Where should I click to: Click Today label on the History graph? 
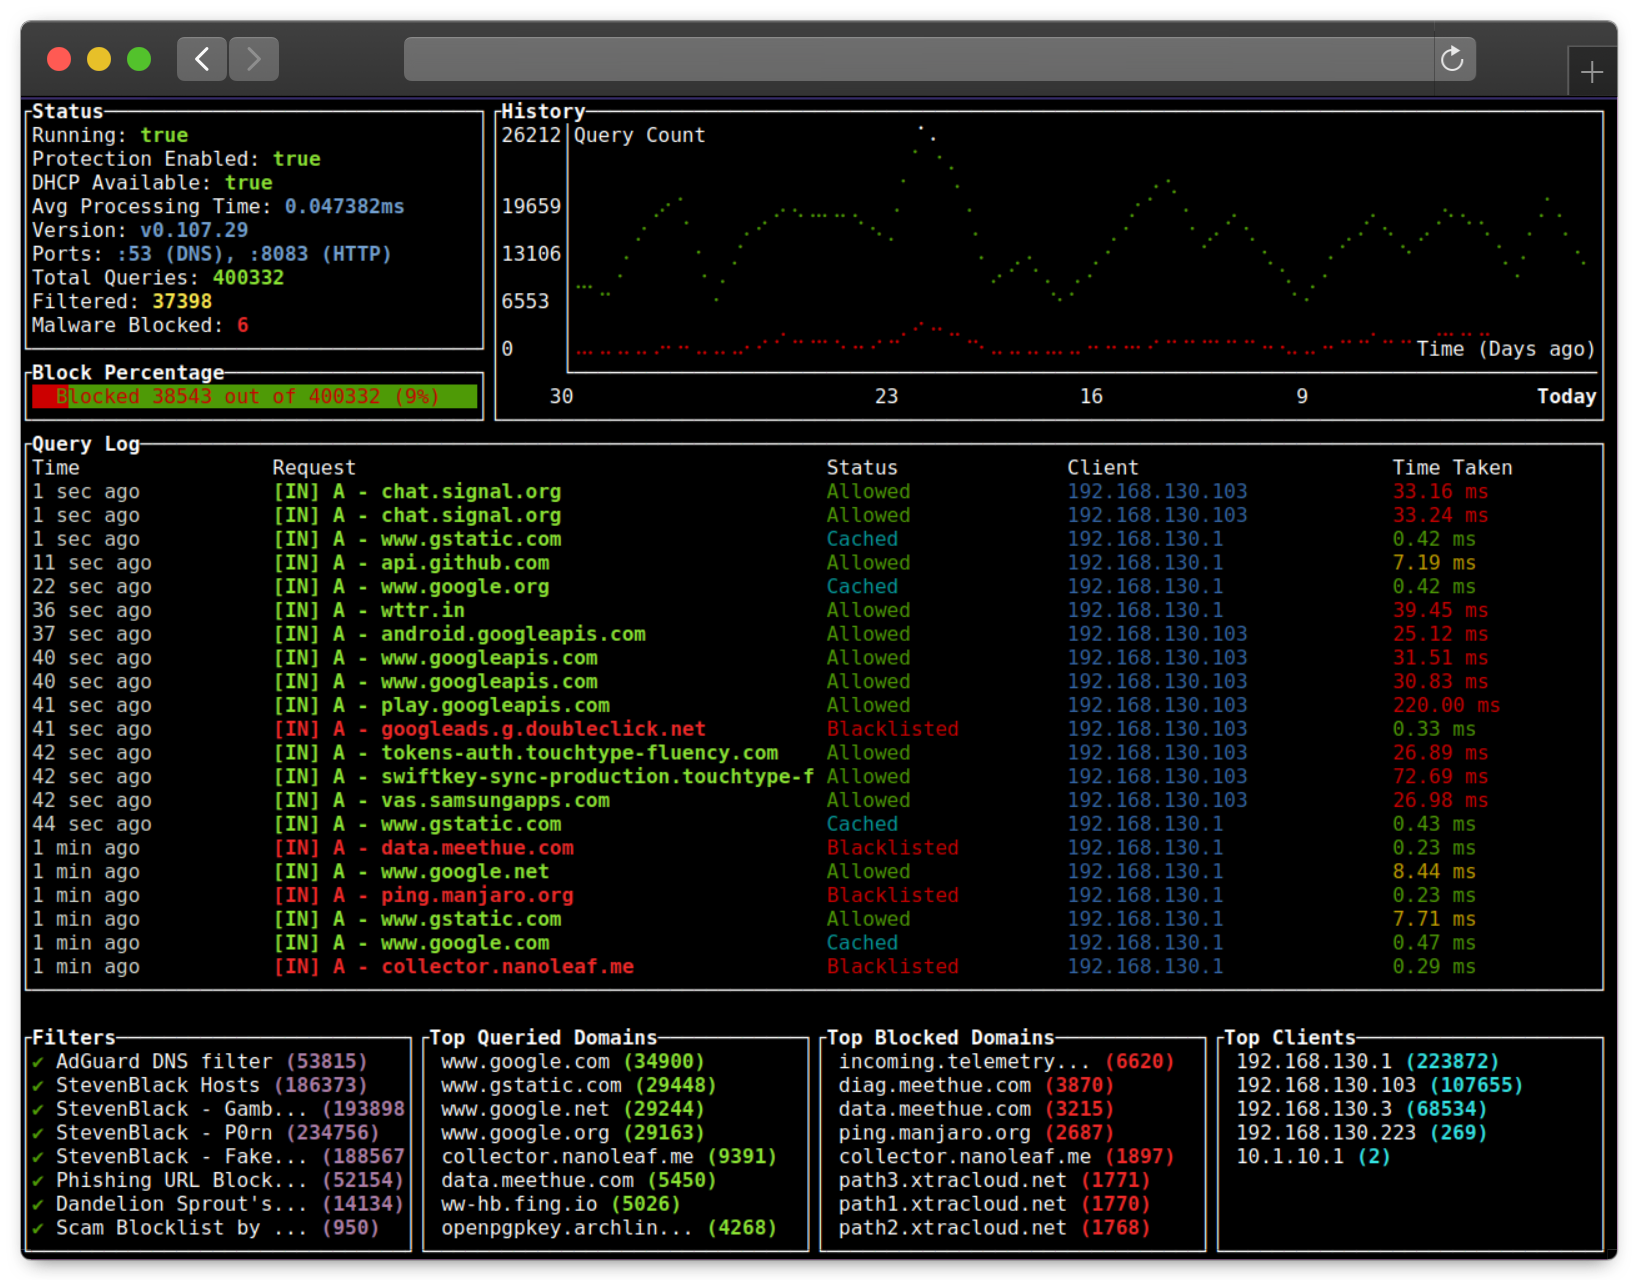tap(1566, 396)
